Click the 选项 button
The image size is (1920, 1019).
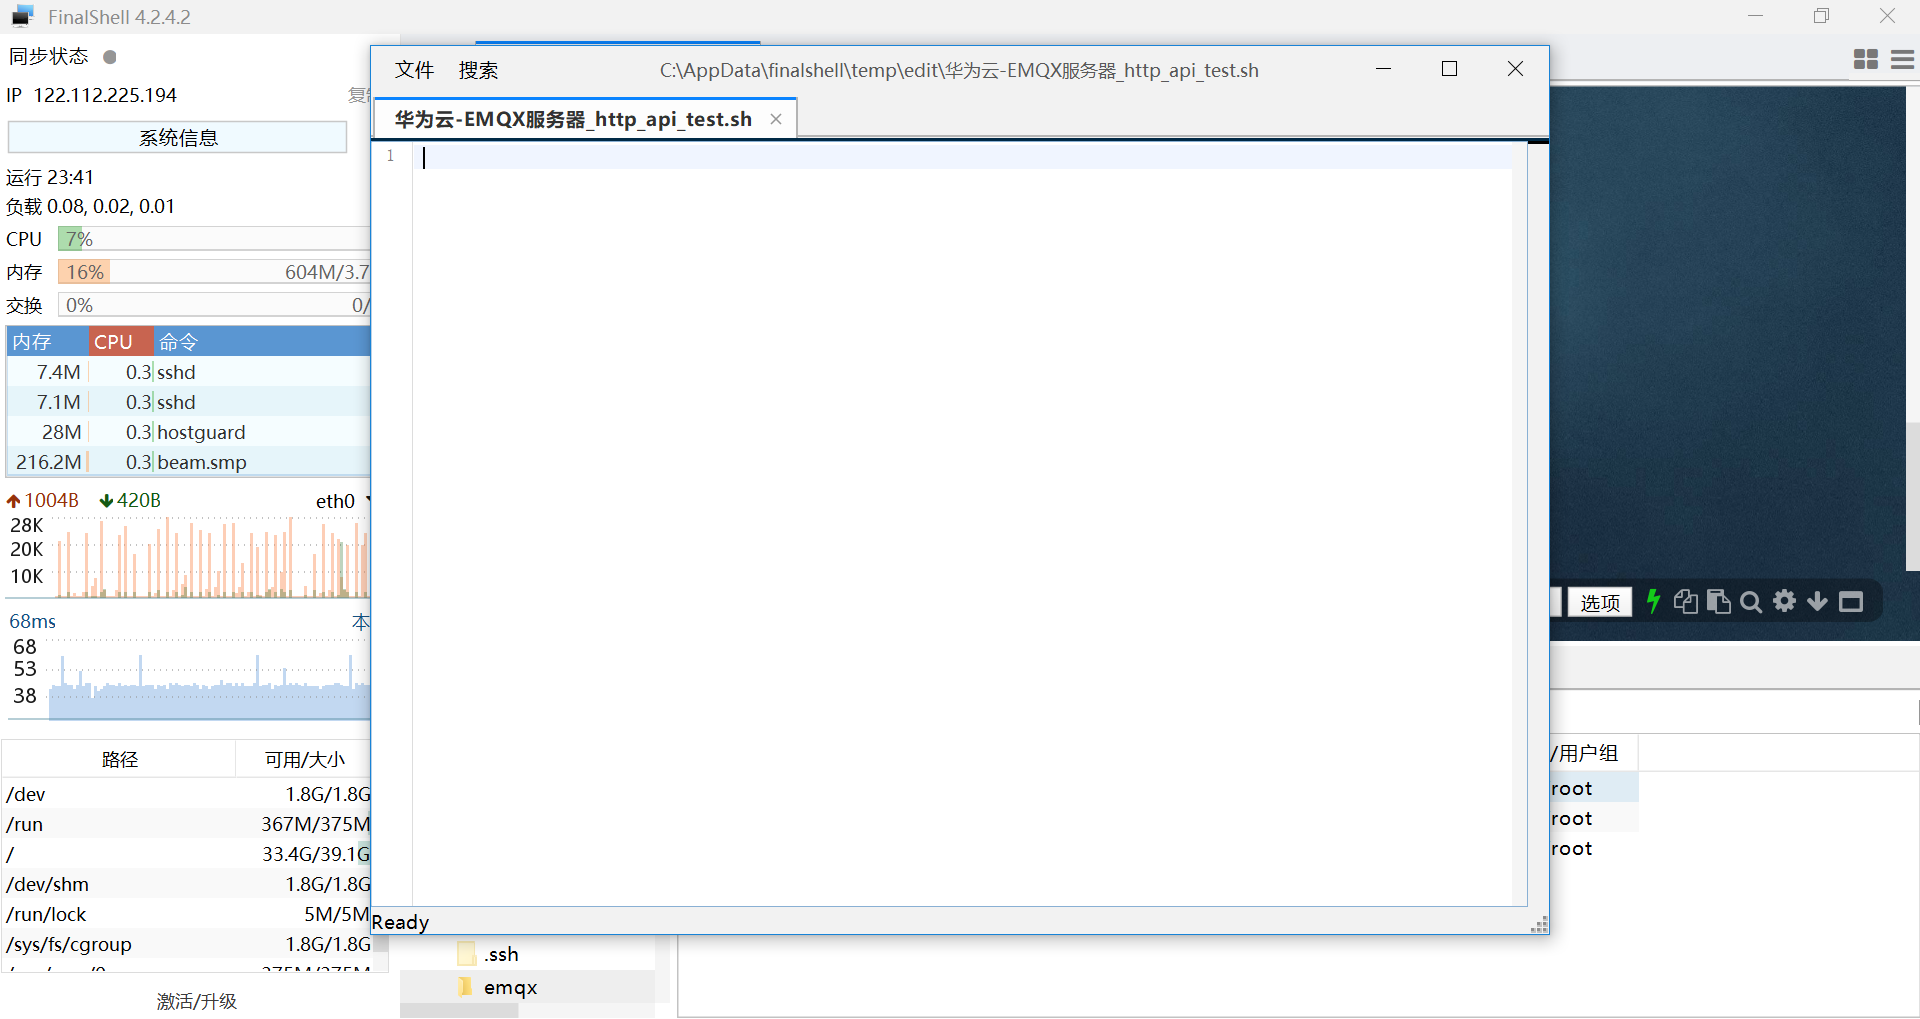[x=1600, y=602]
